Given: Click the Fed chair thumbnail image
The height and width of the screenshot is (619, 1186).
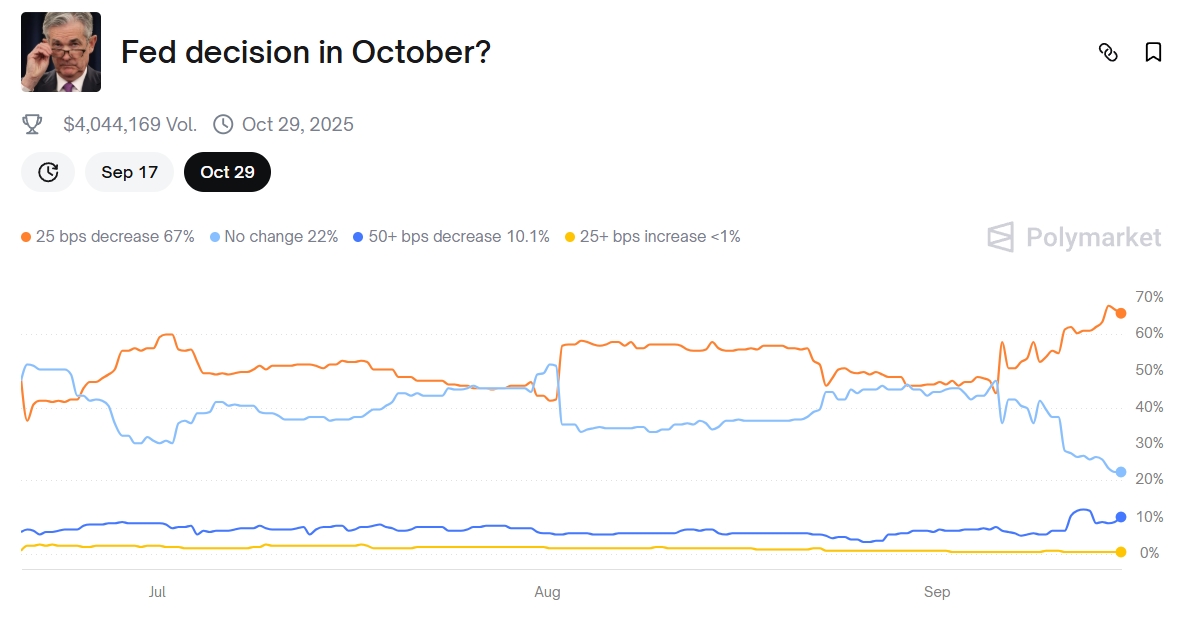Looking at the screenshot, I should tap(61, 52).
